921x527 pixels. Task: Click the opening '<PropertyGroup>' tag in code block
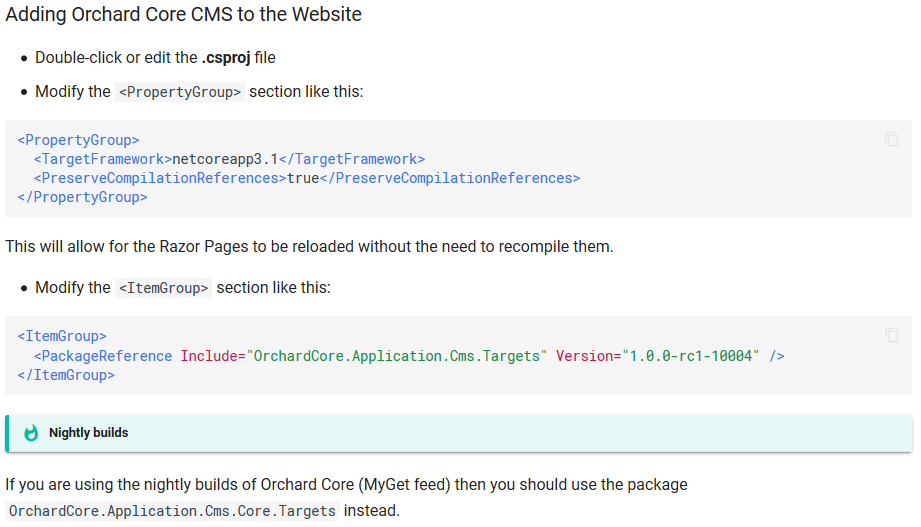point(78,140)
